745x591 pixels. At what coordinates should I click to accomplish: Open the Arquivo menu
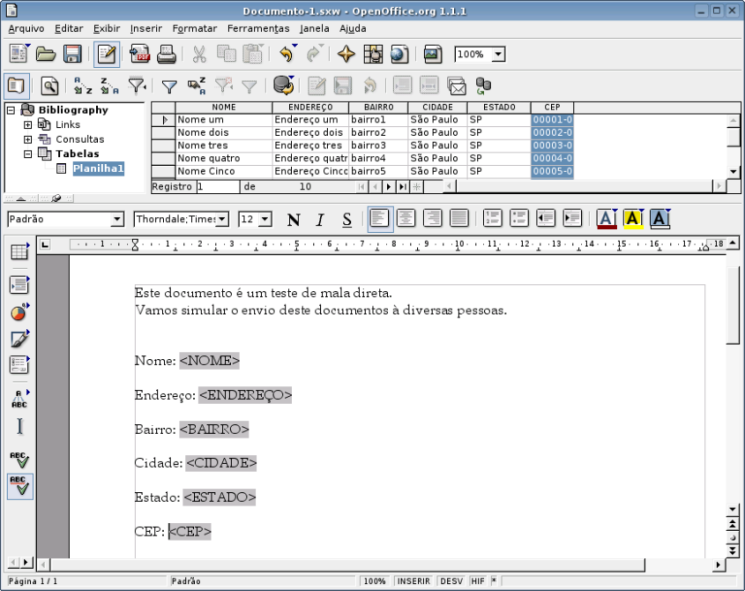26,29
